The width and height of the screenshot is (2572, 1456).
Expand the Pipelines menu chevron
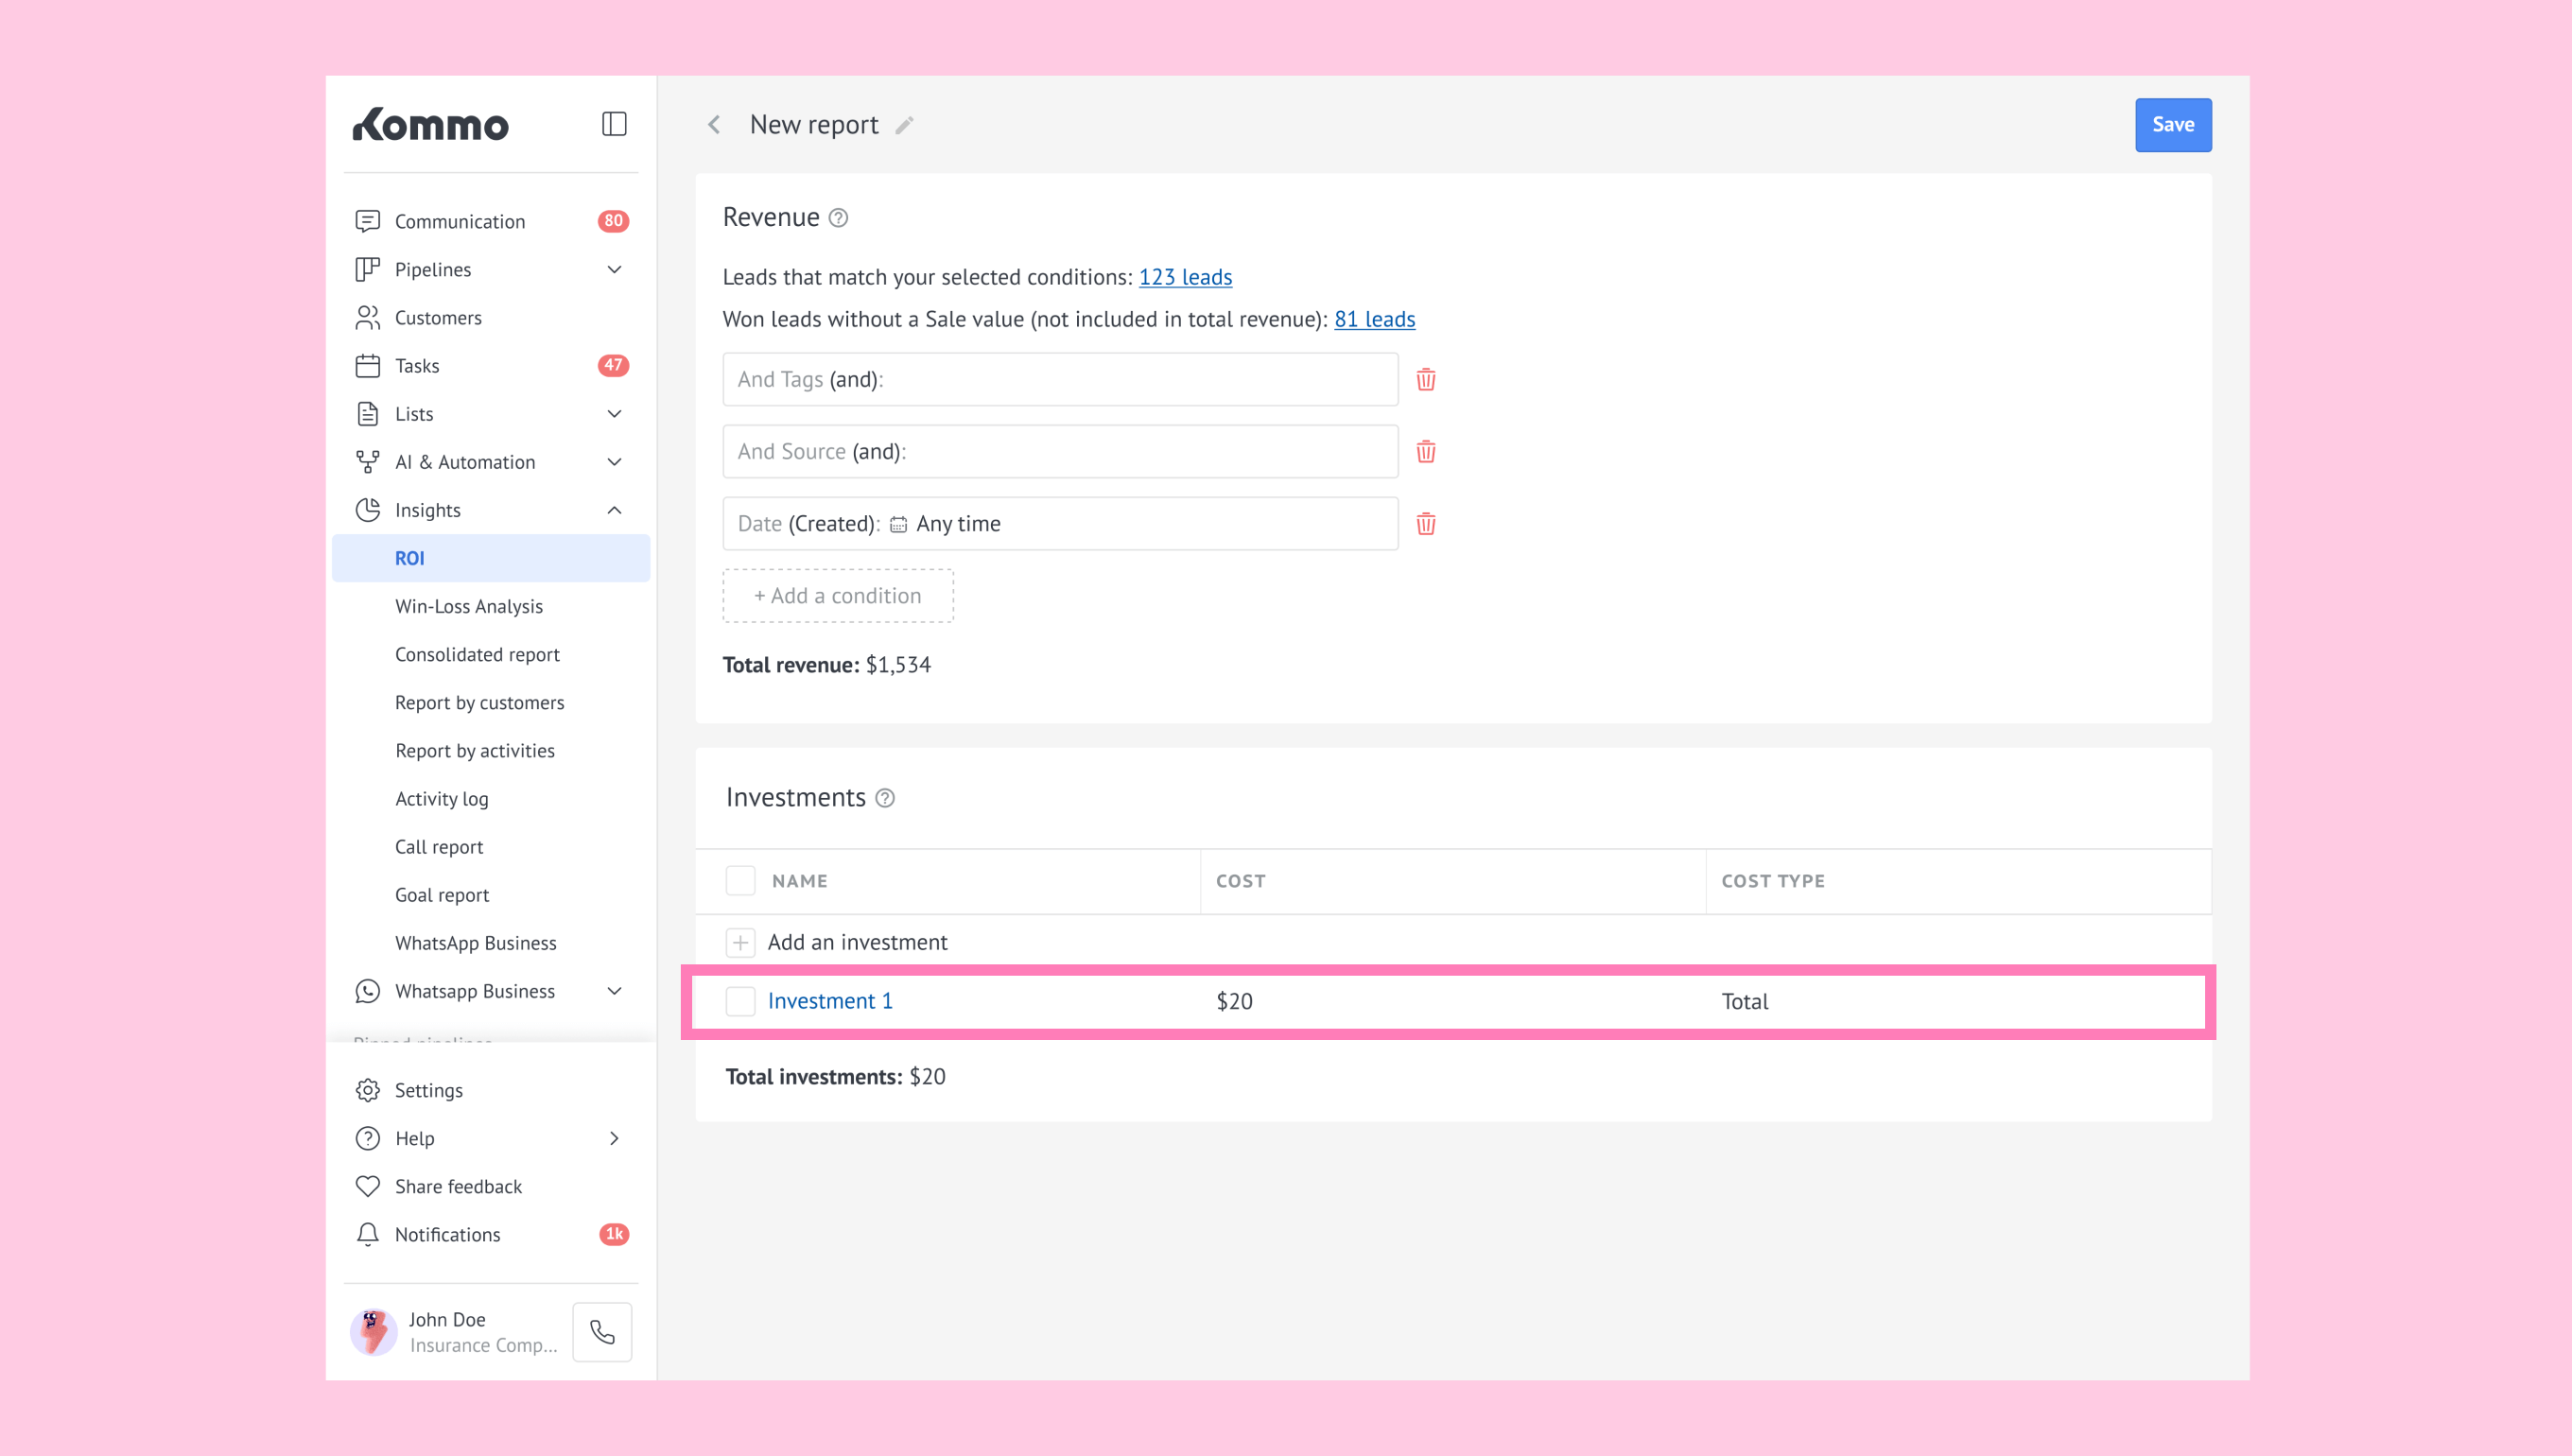[x=614, y=270]
